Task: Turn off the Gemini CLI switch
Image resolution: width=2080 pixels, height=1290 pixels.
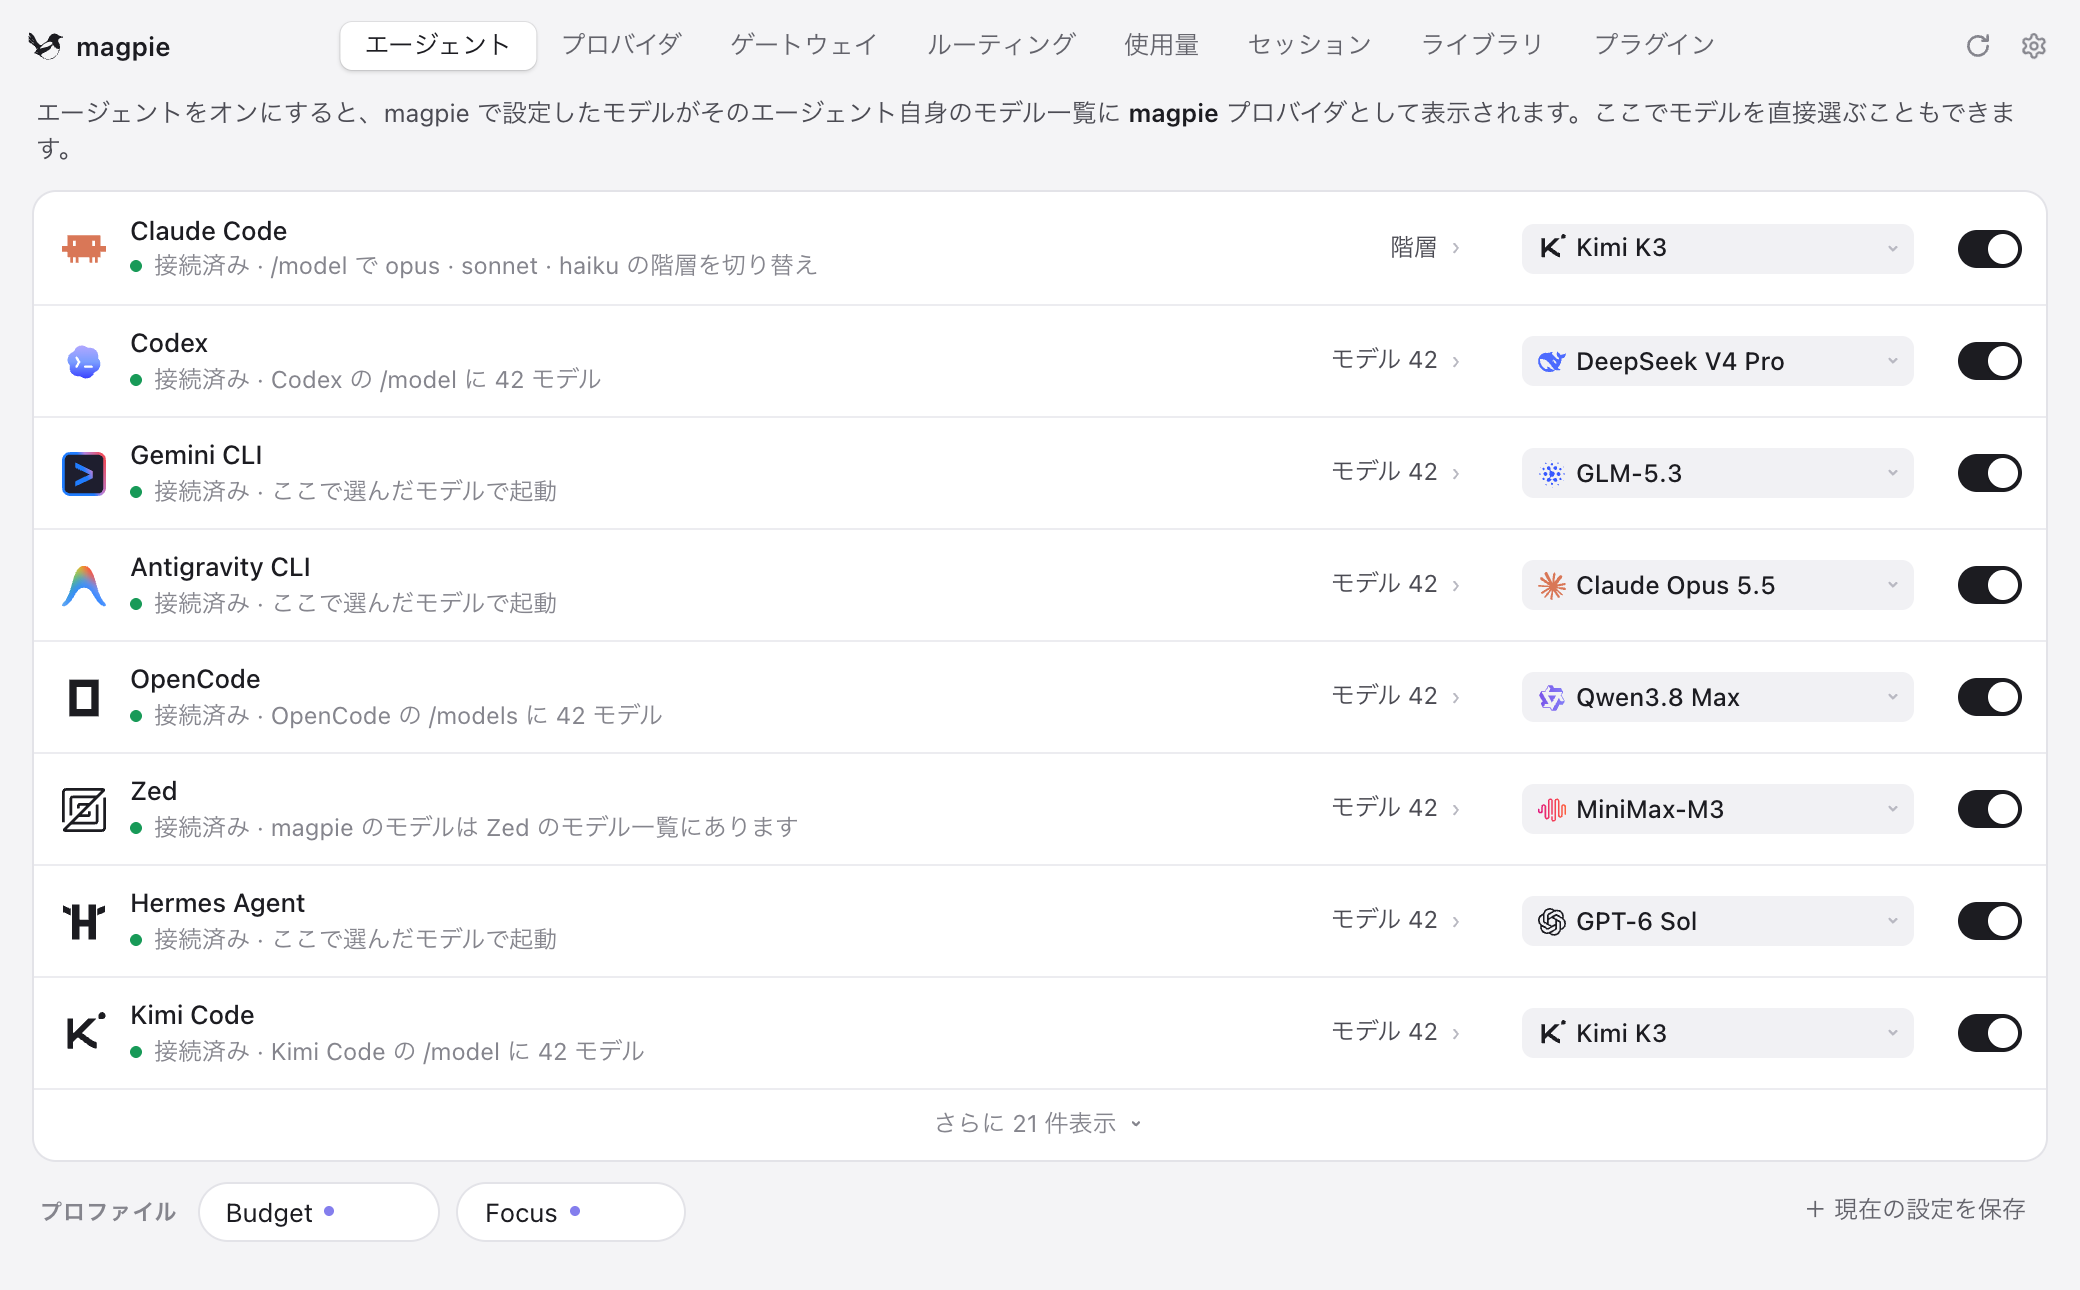Action: pos(1989,473)
